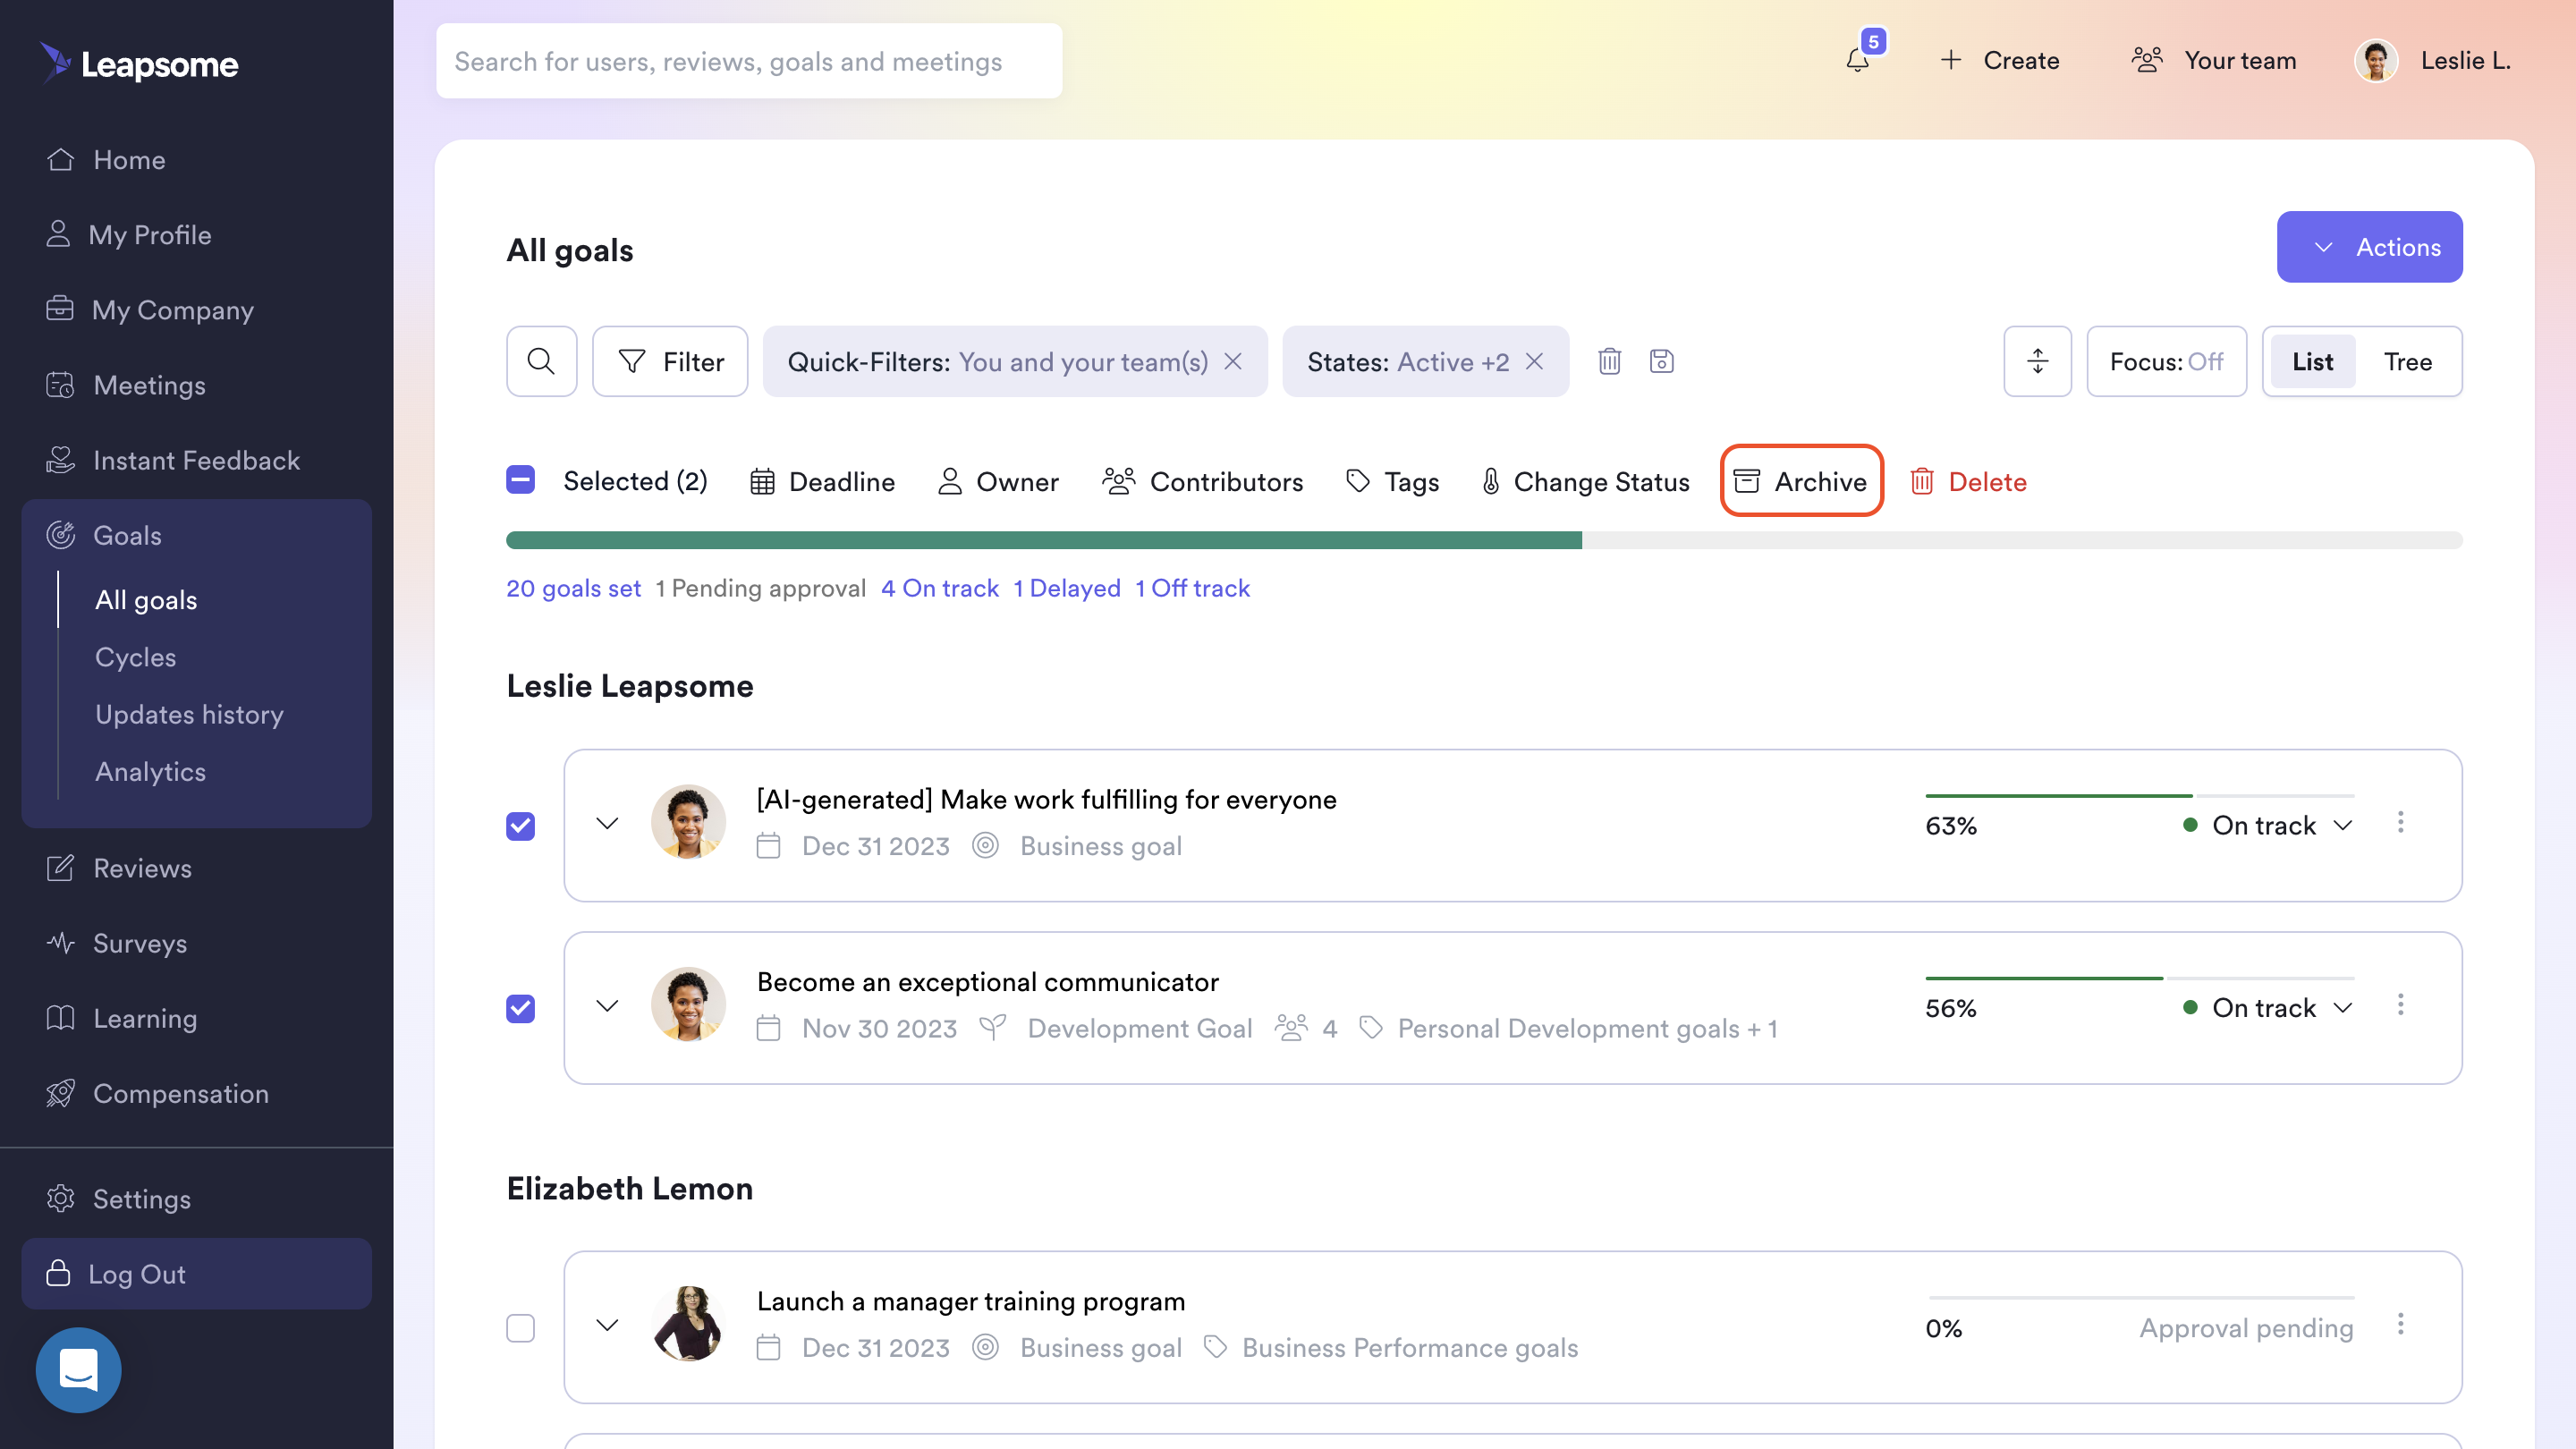Select the Launch a manager training program goal
Image resolution: width=2576 pixels, height=1449 pixels.
[520, 1327]
